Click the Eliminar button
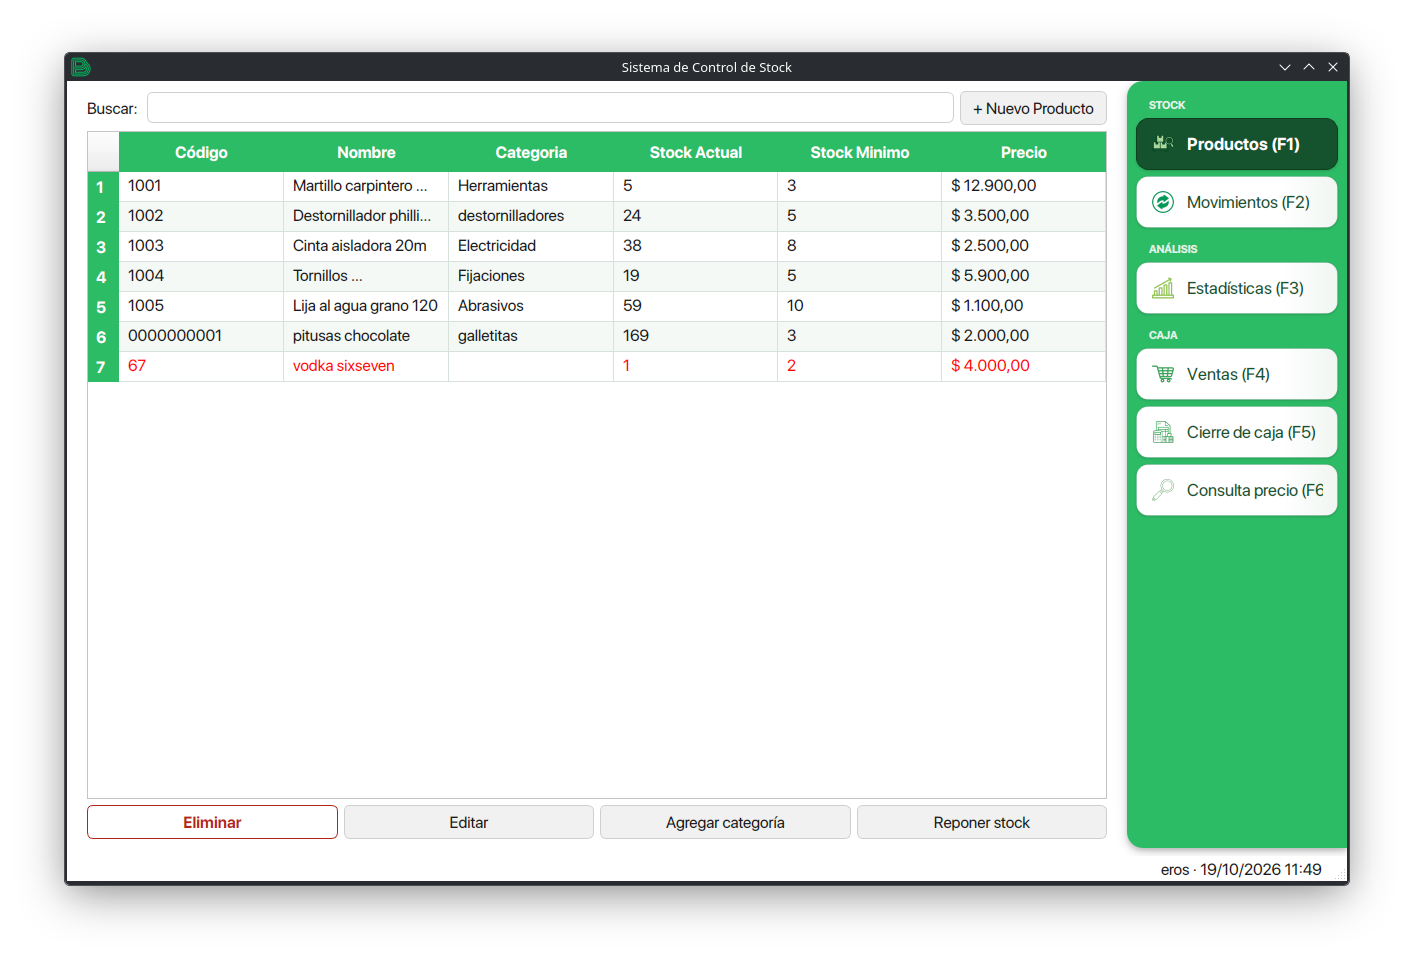1414x962 pixels. pos(212,822)
